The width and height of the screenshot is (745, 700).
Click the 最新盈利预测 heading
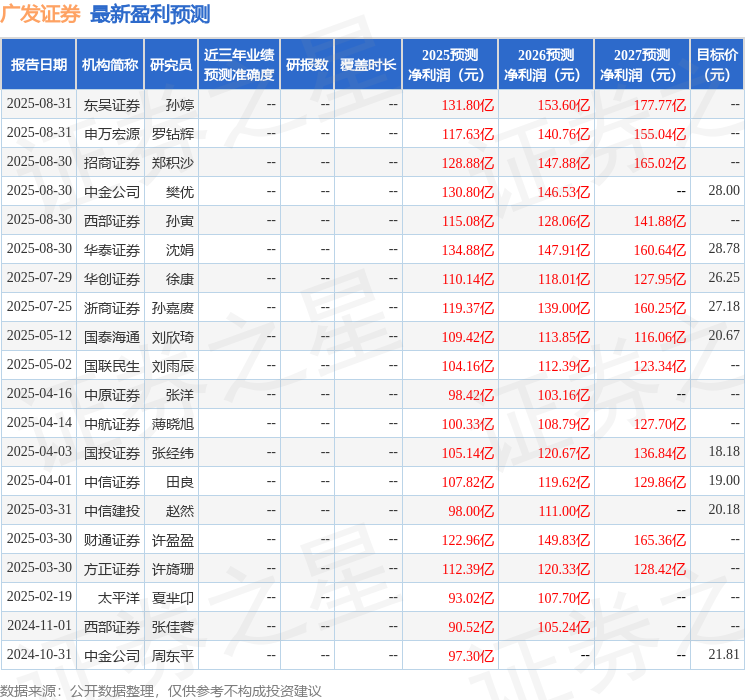[150, 14]
